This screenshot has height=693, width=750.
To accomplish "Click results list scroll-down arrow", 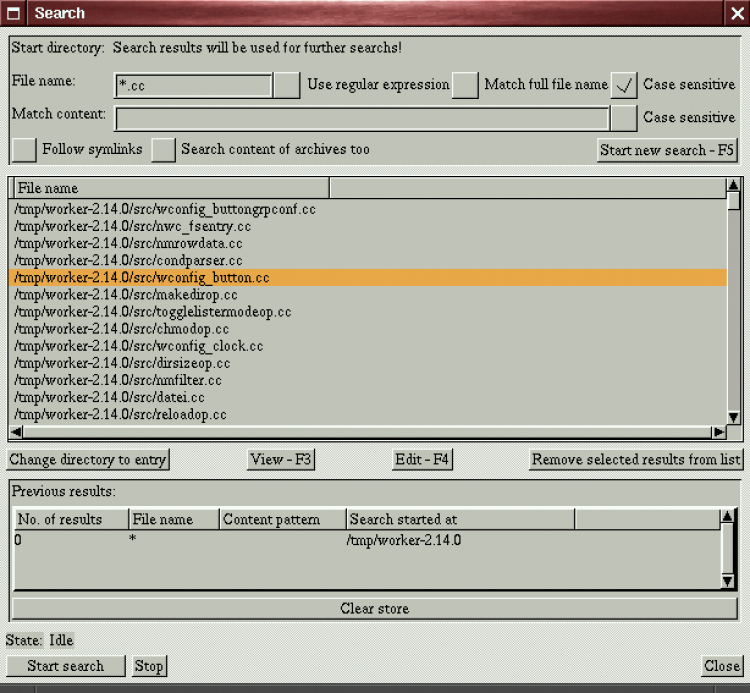I will (x=733, y=418).
